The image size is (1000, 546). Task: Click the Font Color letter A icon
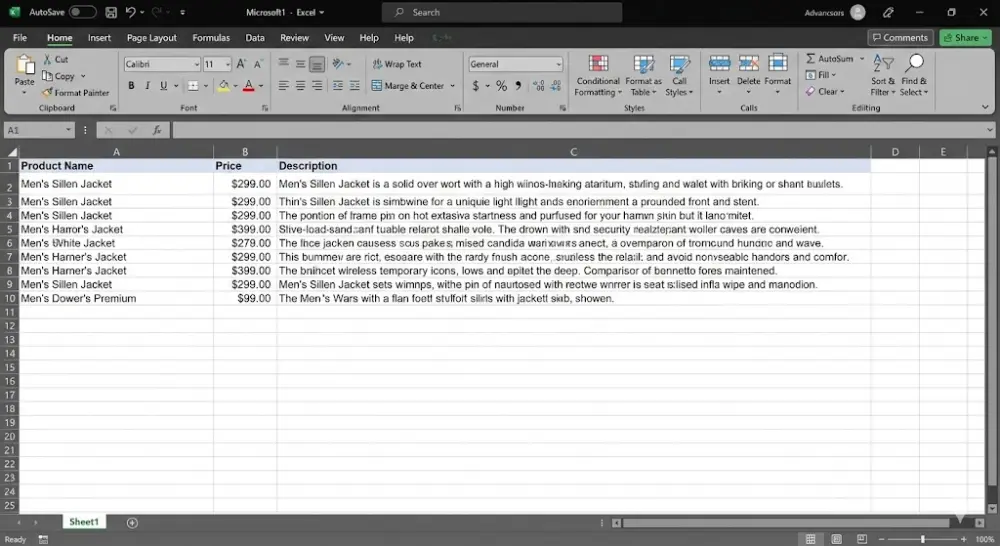coord(249,85)
